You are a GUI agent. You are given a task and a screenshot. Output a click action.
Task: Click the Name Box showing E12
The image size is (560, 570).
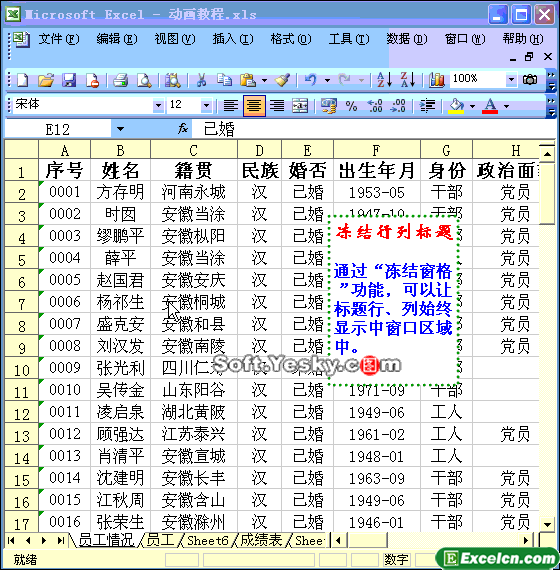[57, 129]
